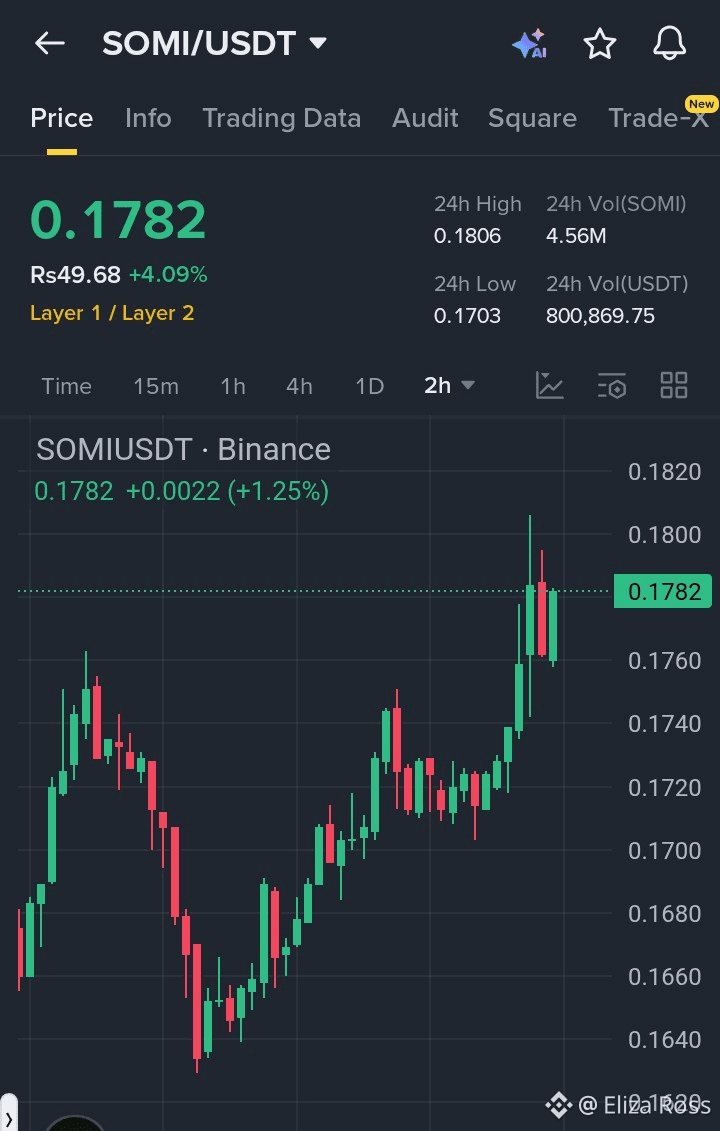Open the AI sparkle assistant icon

[530, 44]
